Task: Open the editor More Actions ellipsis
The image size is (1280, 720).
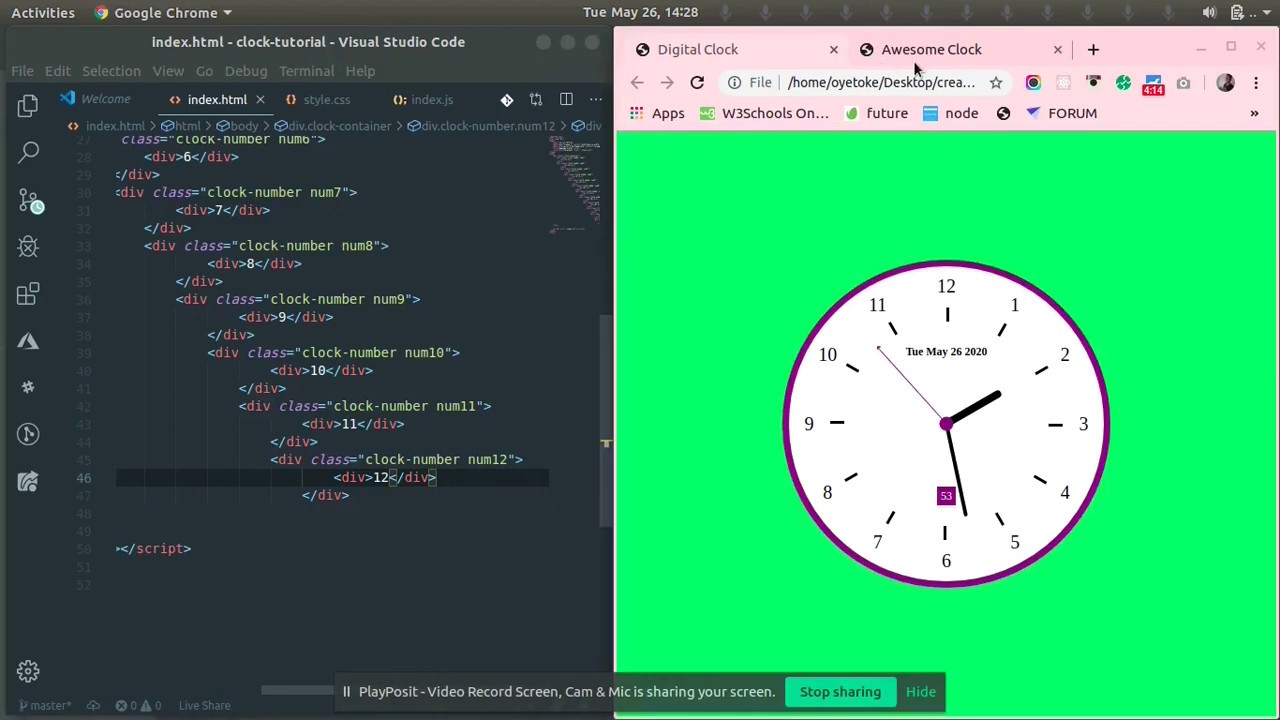Action: click(595, 100)
